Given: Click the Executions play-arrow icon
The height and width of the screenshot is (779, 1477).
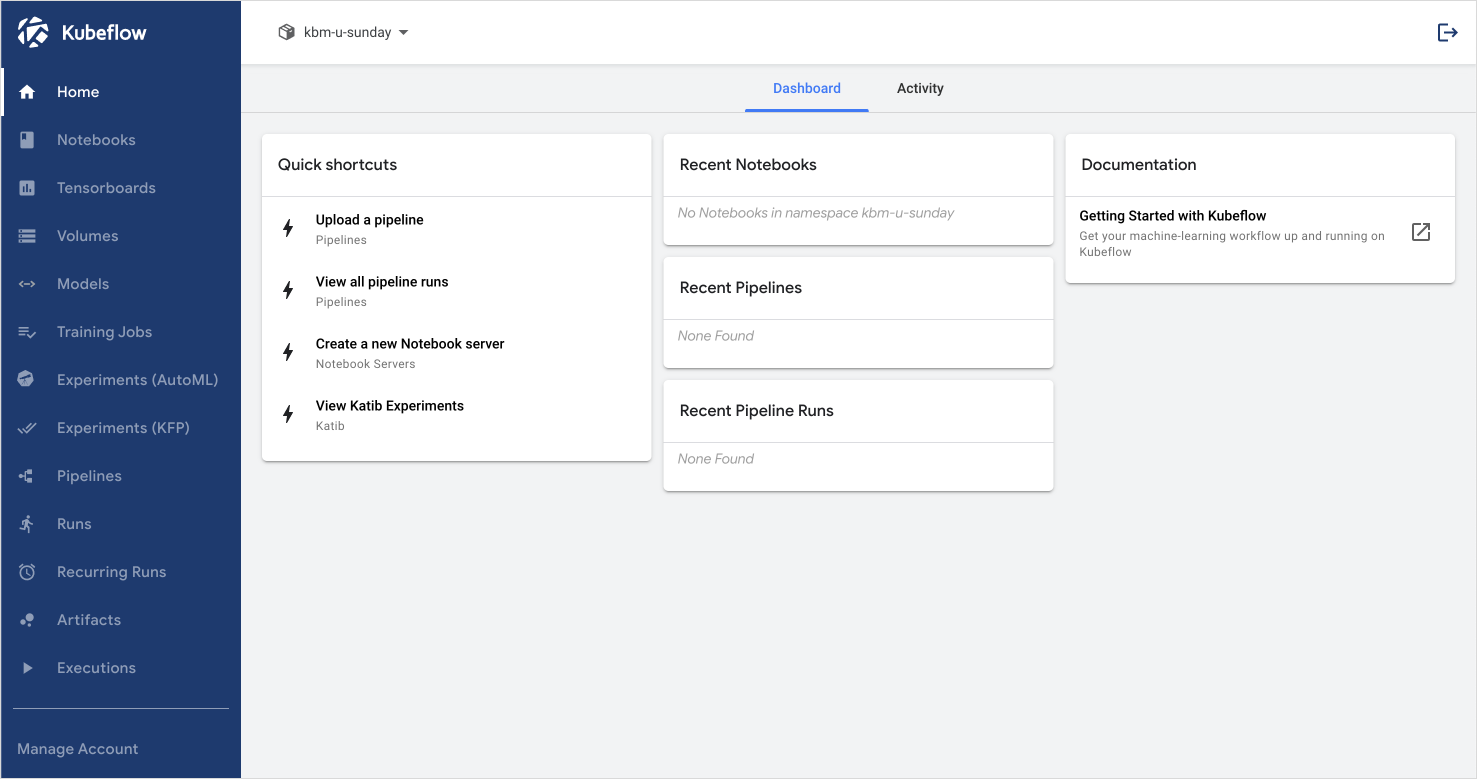Looking at the screenshot, I should 27,668.
